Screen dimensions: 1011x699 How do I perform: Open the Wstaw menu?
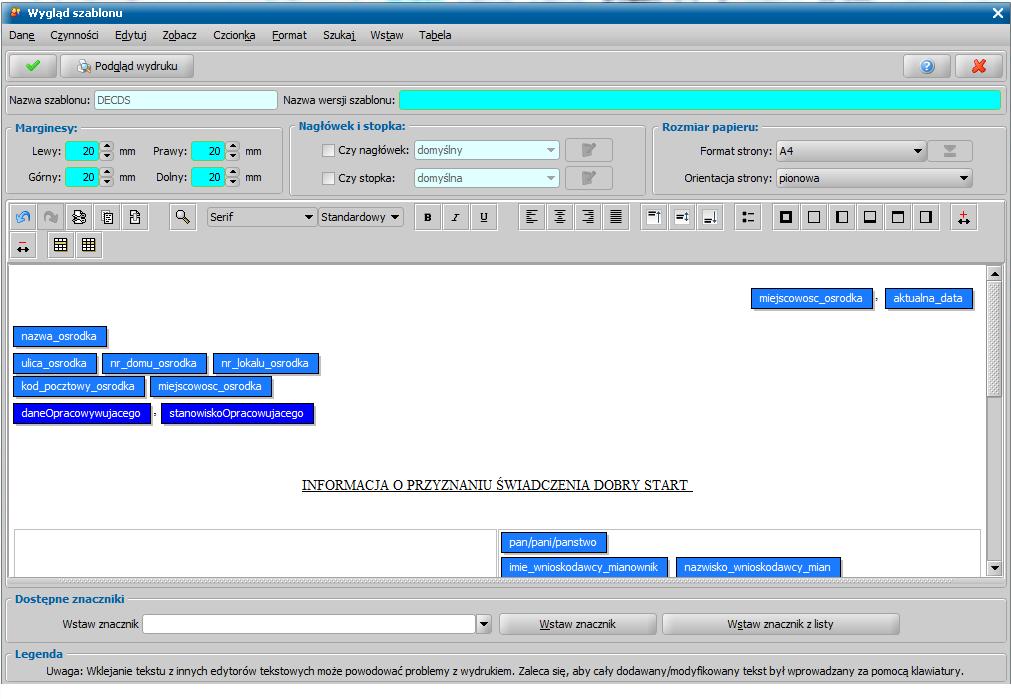387,35
